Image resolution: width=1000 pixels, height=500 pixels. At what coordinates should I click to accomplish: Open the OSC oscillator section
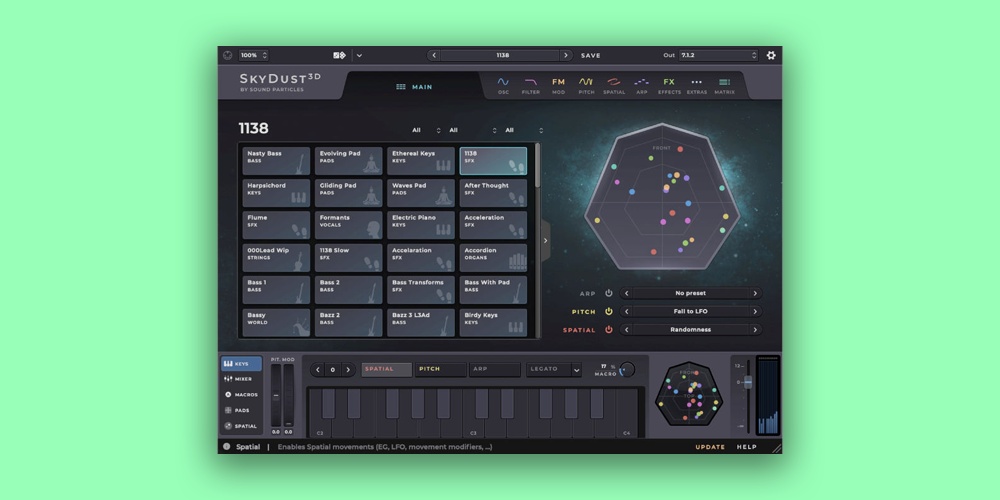click(504, 86)
